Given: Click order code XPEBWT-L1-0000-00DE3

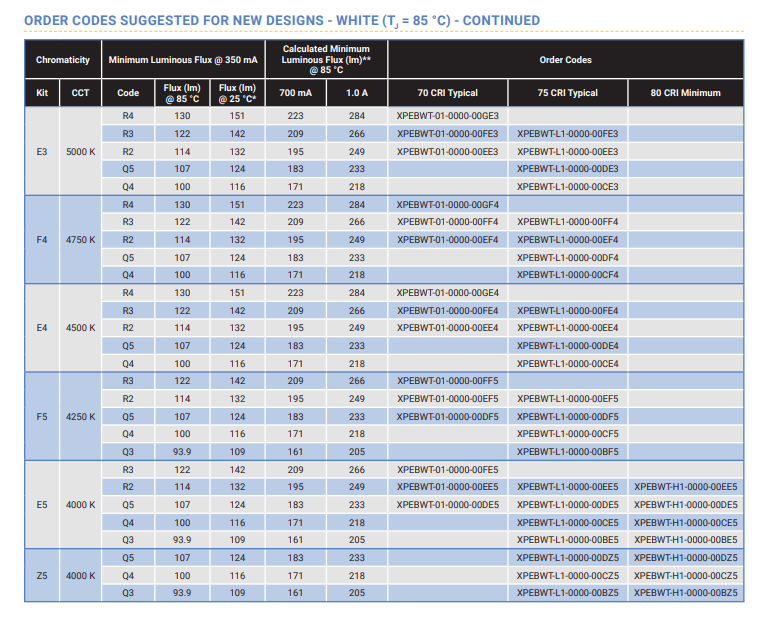Looking at the screenshot, I should tap(568, 169).
